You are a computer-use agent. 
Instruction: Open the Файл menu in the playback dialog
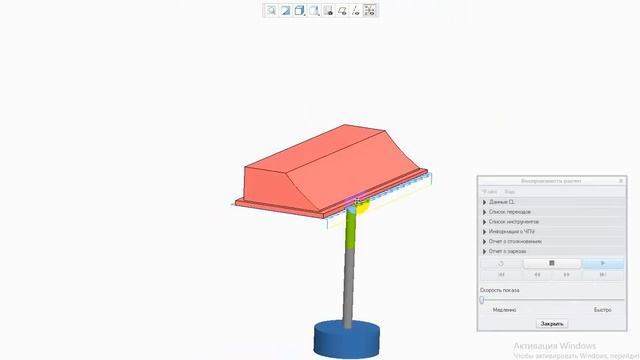(x=489, y=191)
